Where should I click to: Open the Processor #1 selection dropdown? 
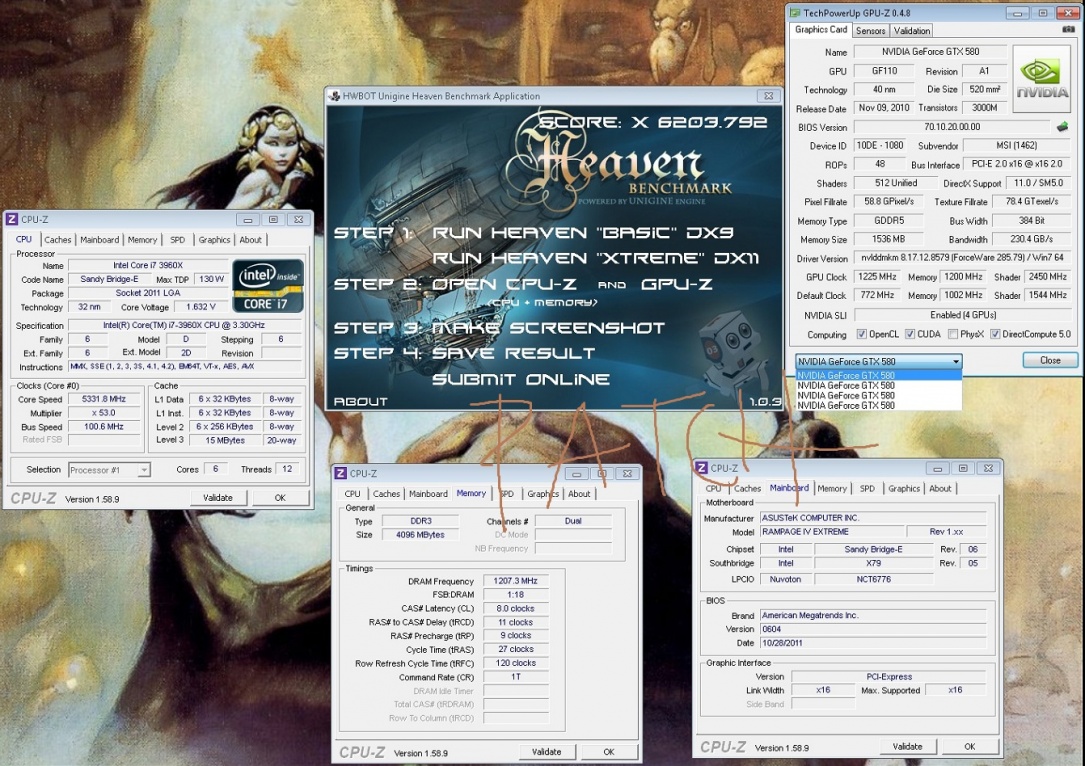(143, 470)
